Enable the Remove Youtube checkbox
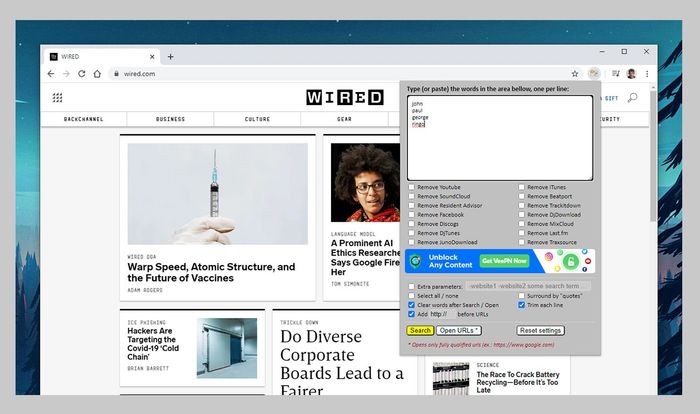Image resolution: width=700 pixels, height=414 pixels. point(412,187)
